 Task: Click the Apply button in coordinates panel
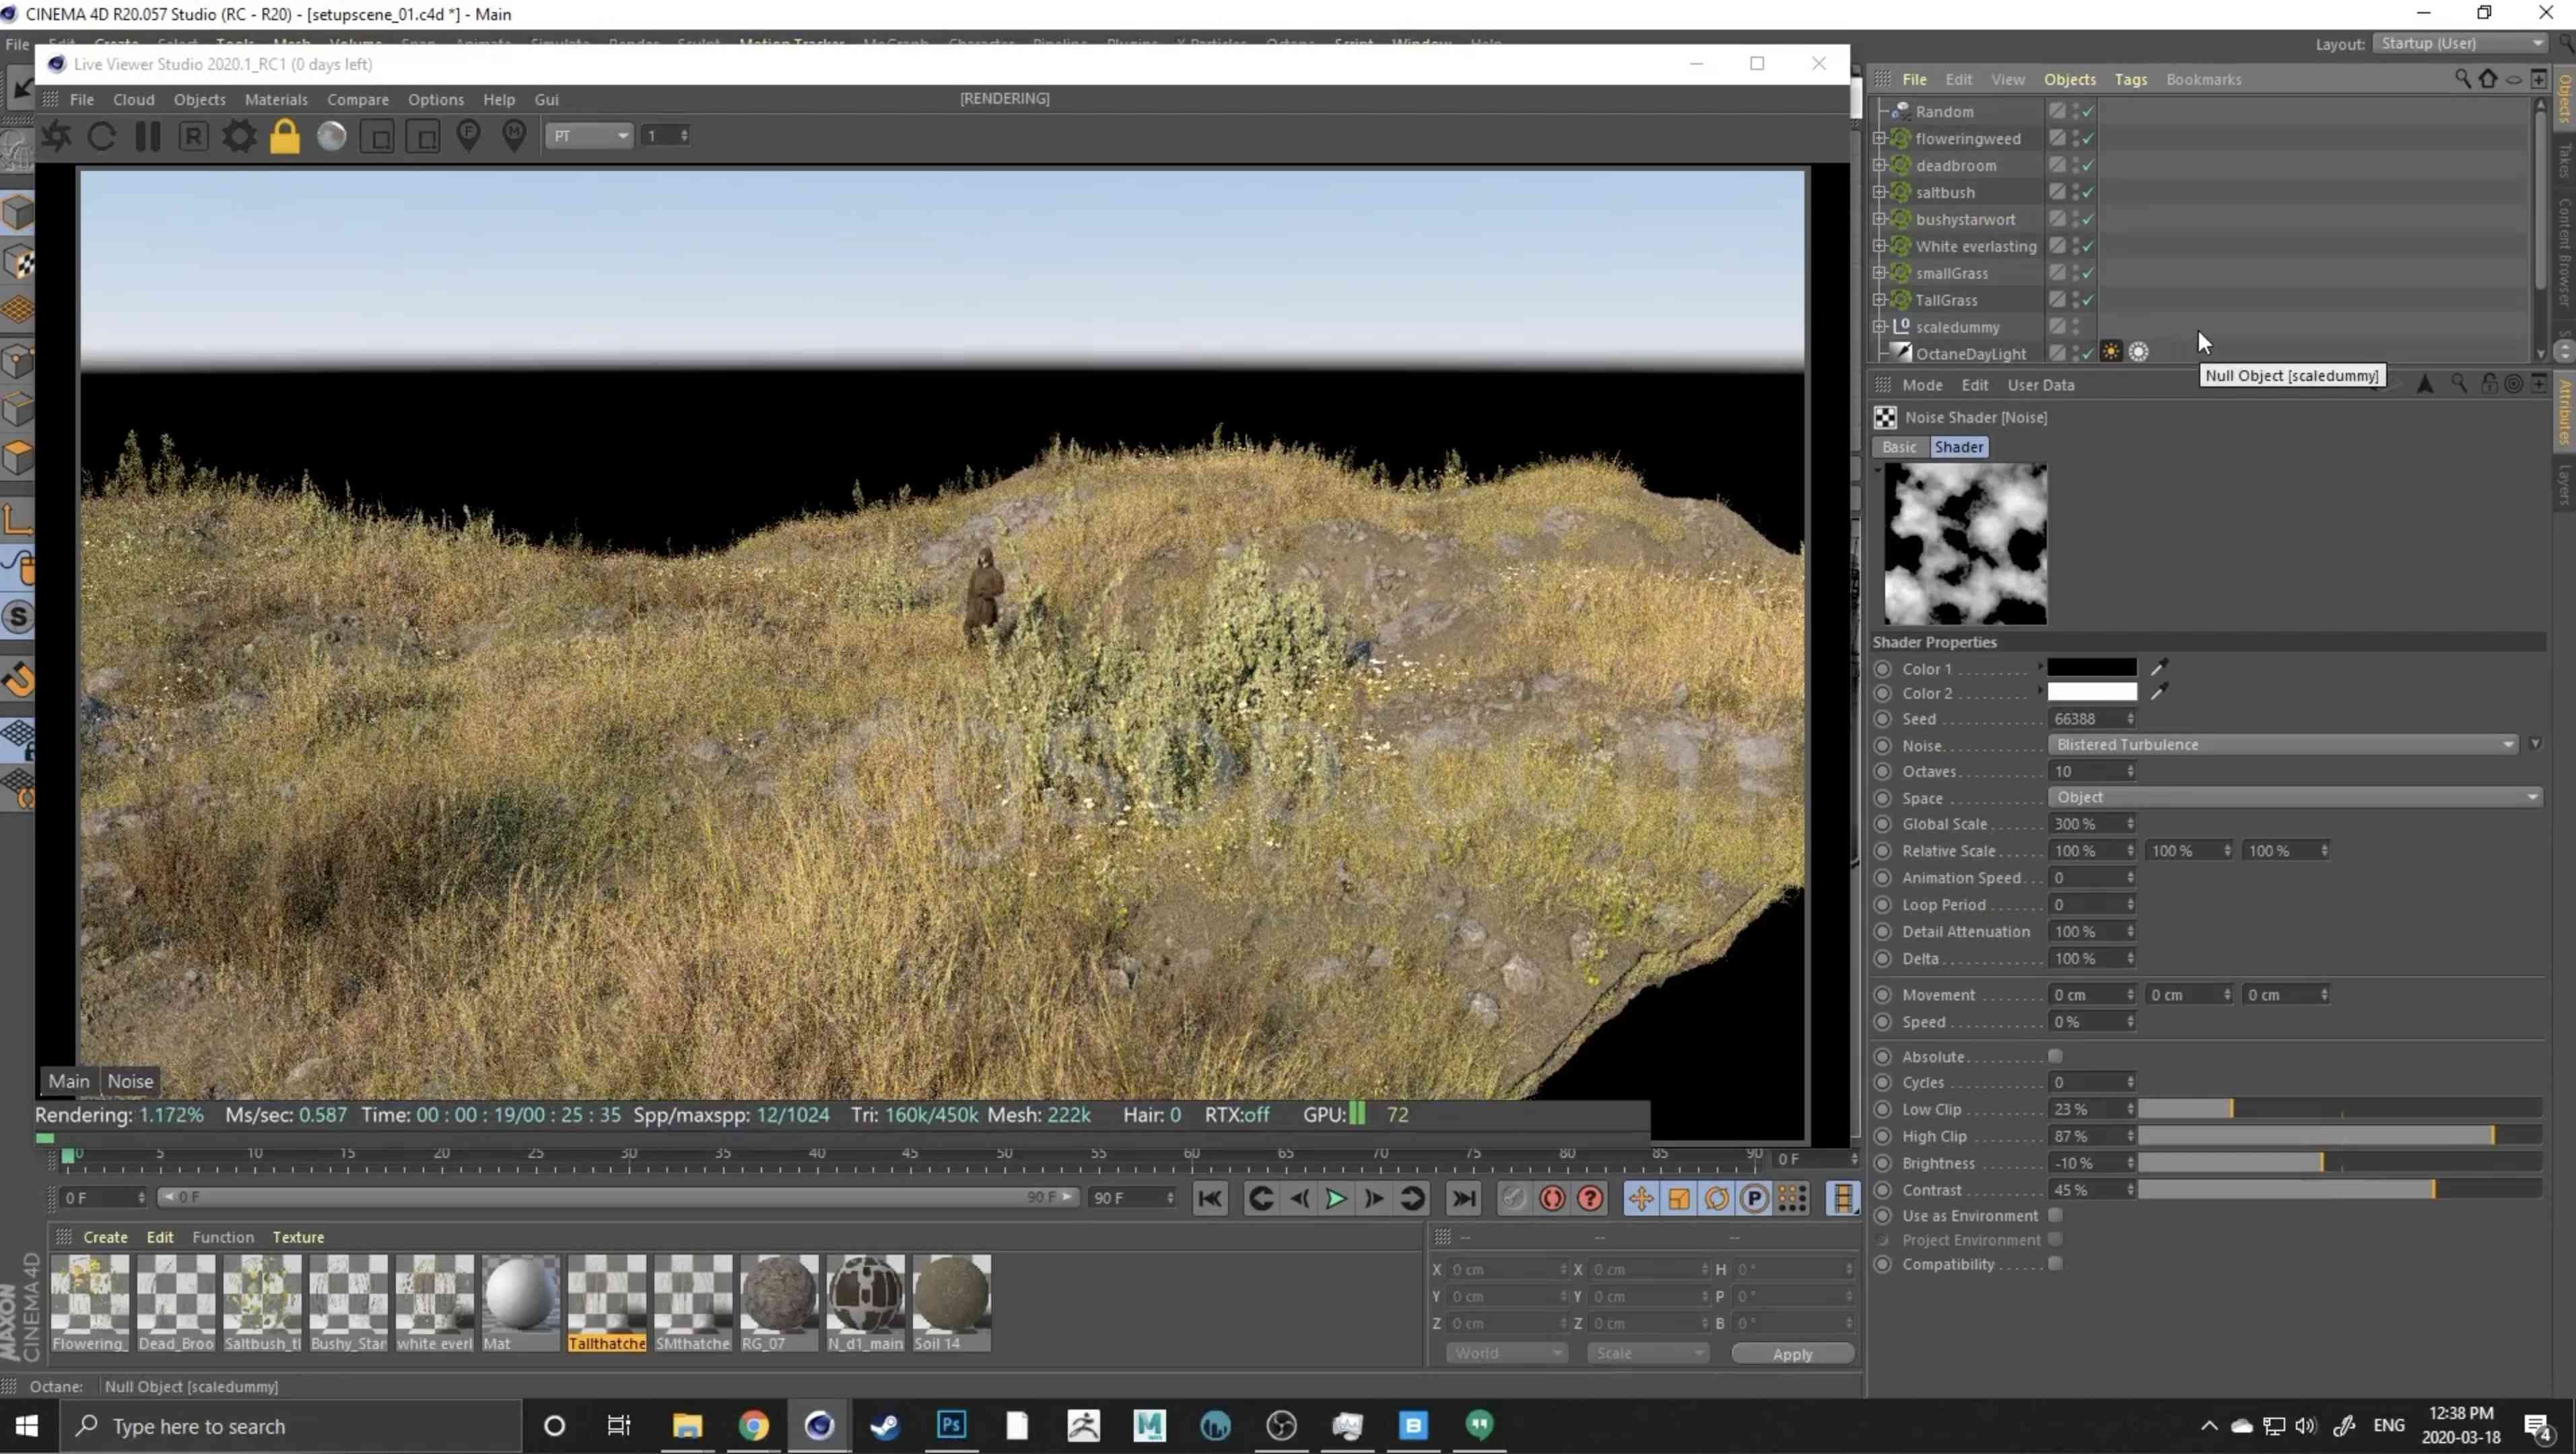1792,1353
